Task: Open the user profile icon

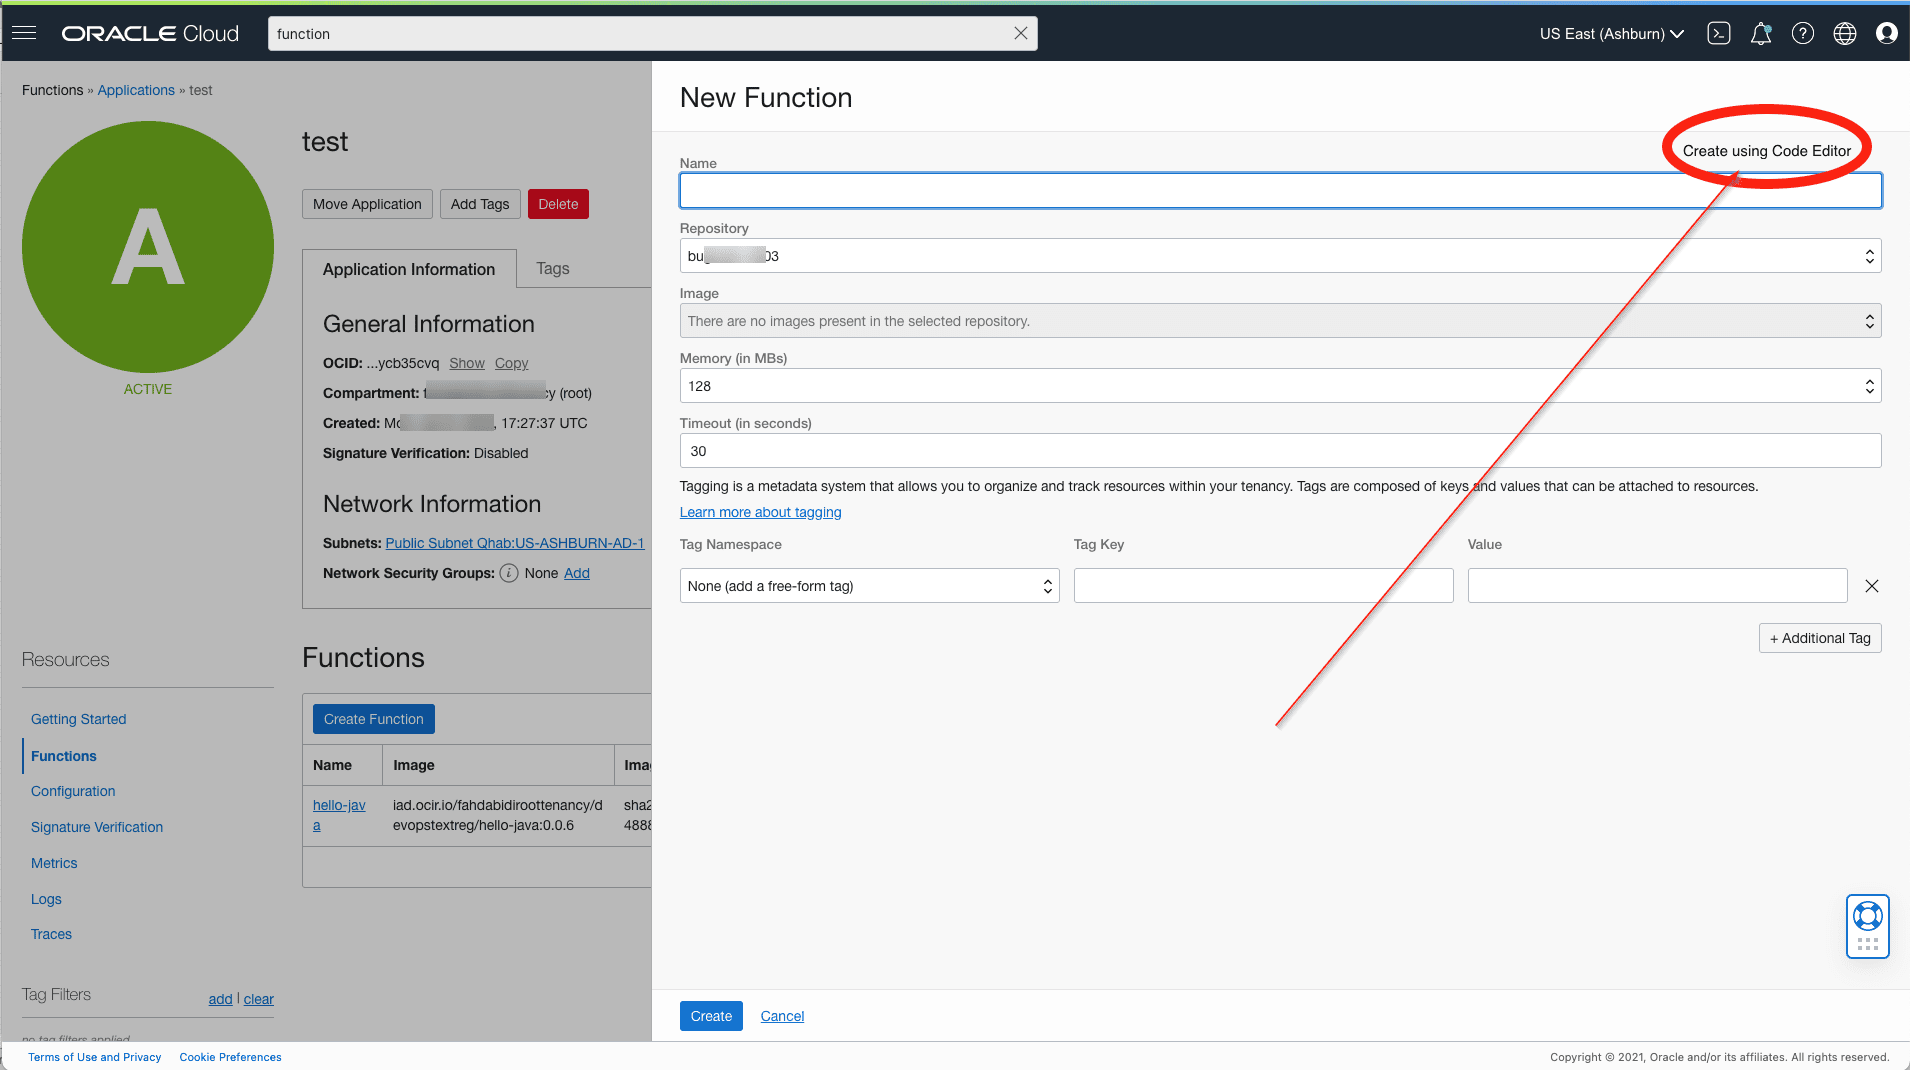Action: (1887, 33)
